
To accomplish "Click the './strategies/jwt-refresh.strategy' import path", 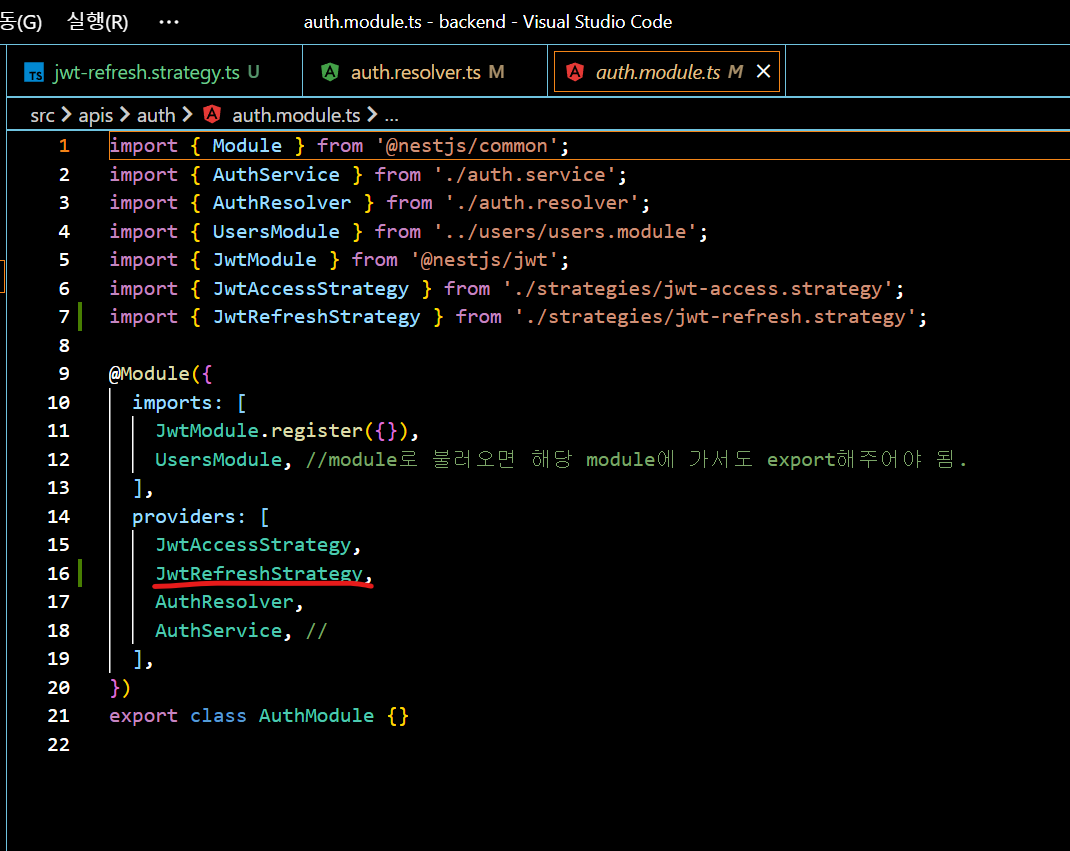I will 716,317.
